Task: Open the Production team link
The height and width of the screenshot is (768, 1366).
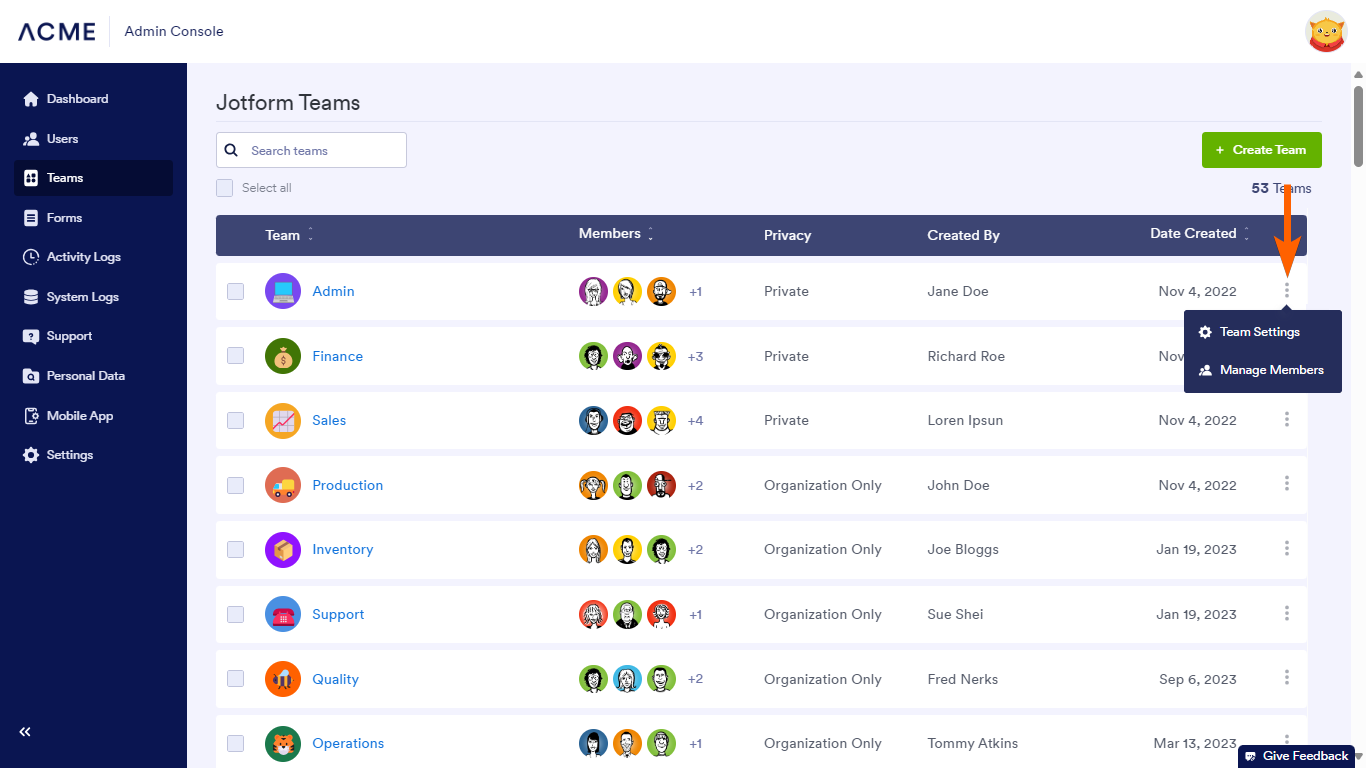Action: click(347, 485)
